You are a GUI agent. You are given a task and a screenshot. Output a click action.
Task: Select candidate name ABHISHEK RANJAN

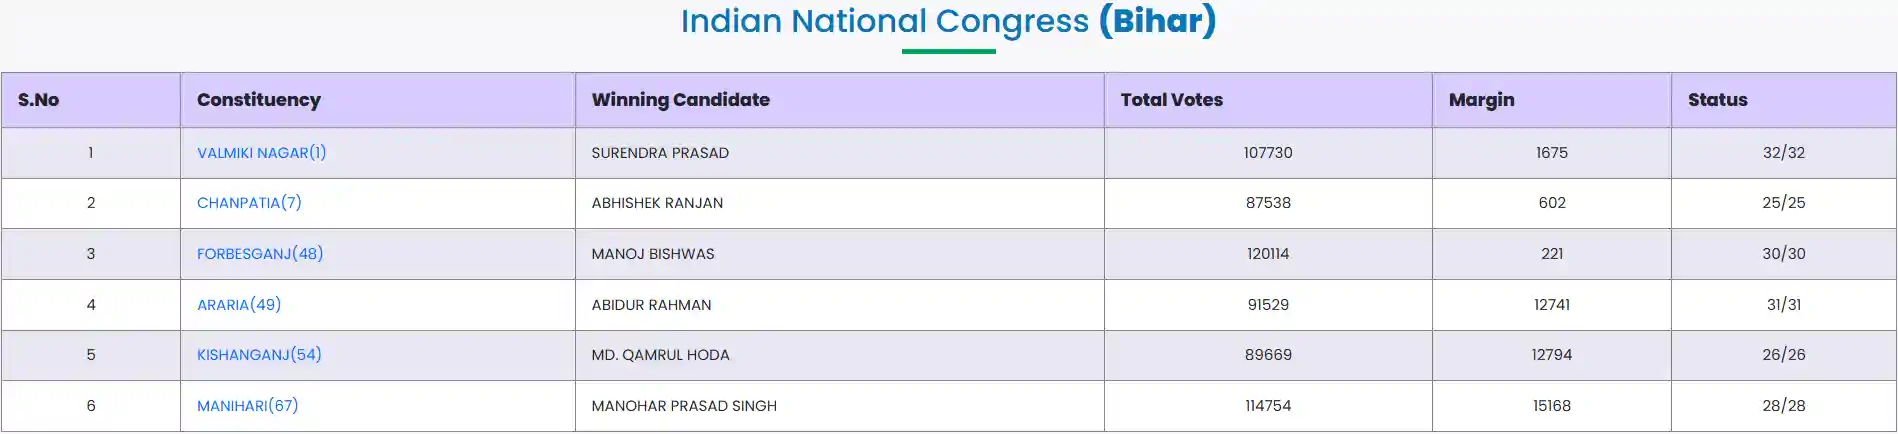657,203
